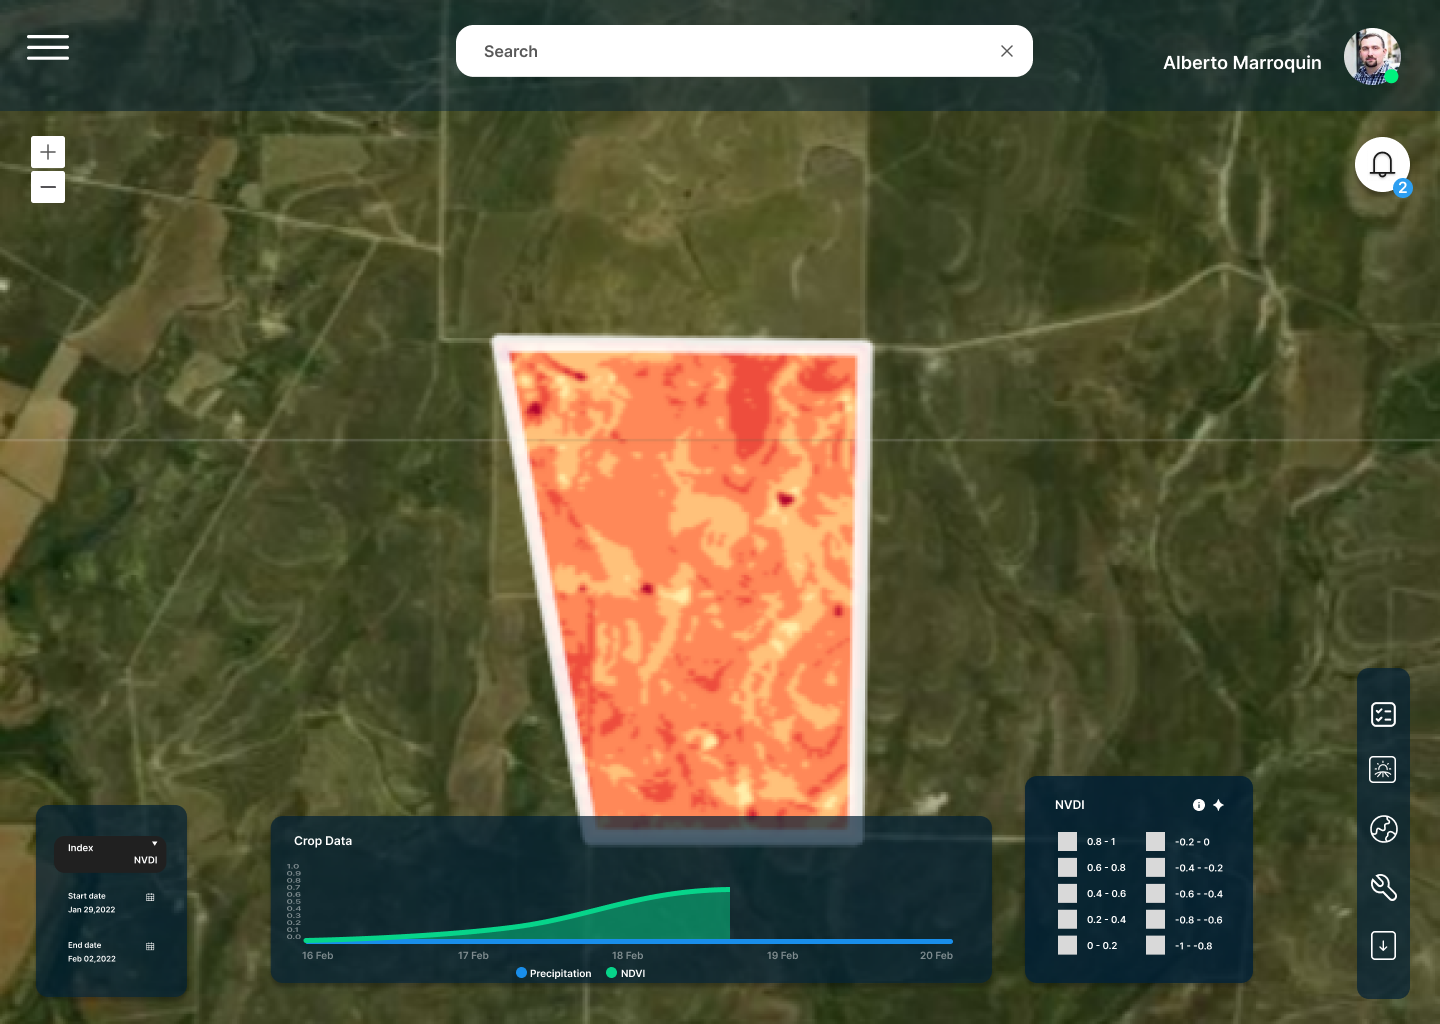Clear the search field with X
The image size is (1440, 1024).
tap(1007, 51)
